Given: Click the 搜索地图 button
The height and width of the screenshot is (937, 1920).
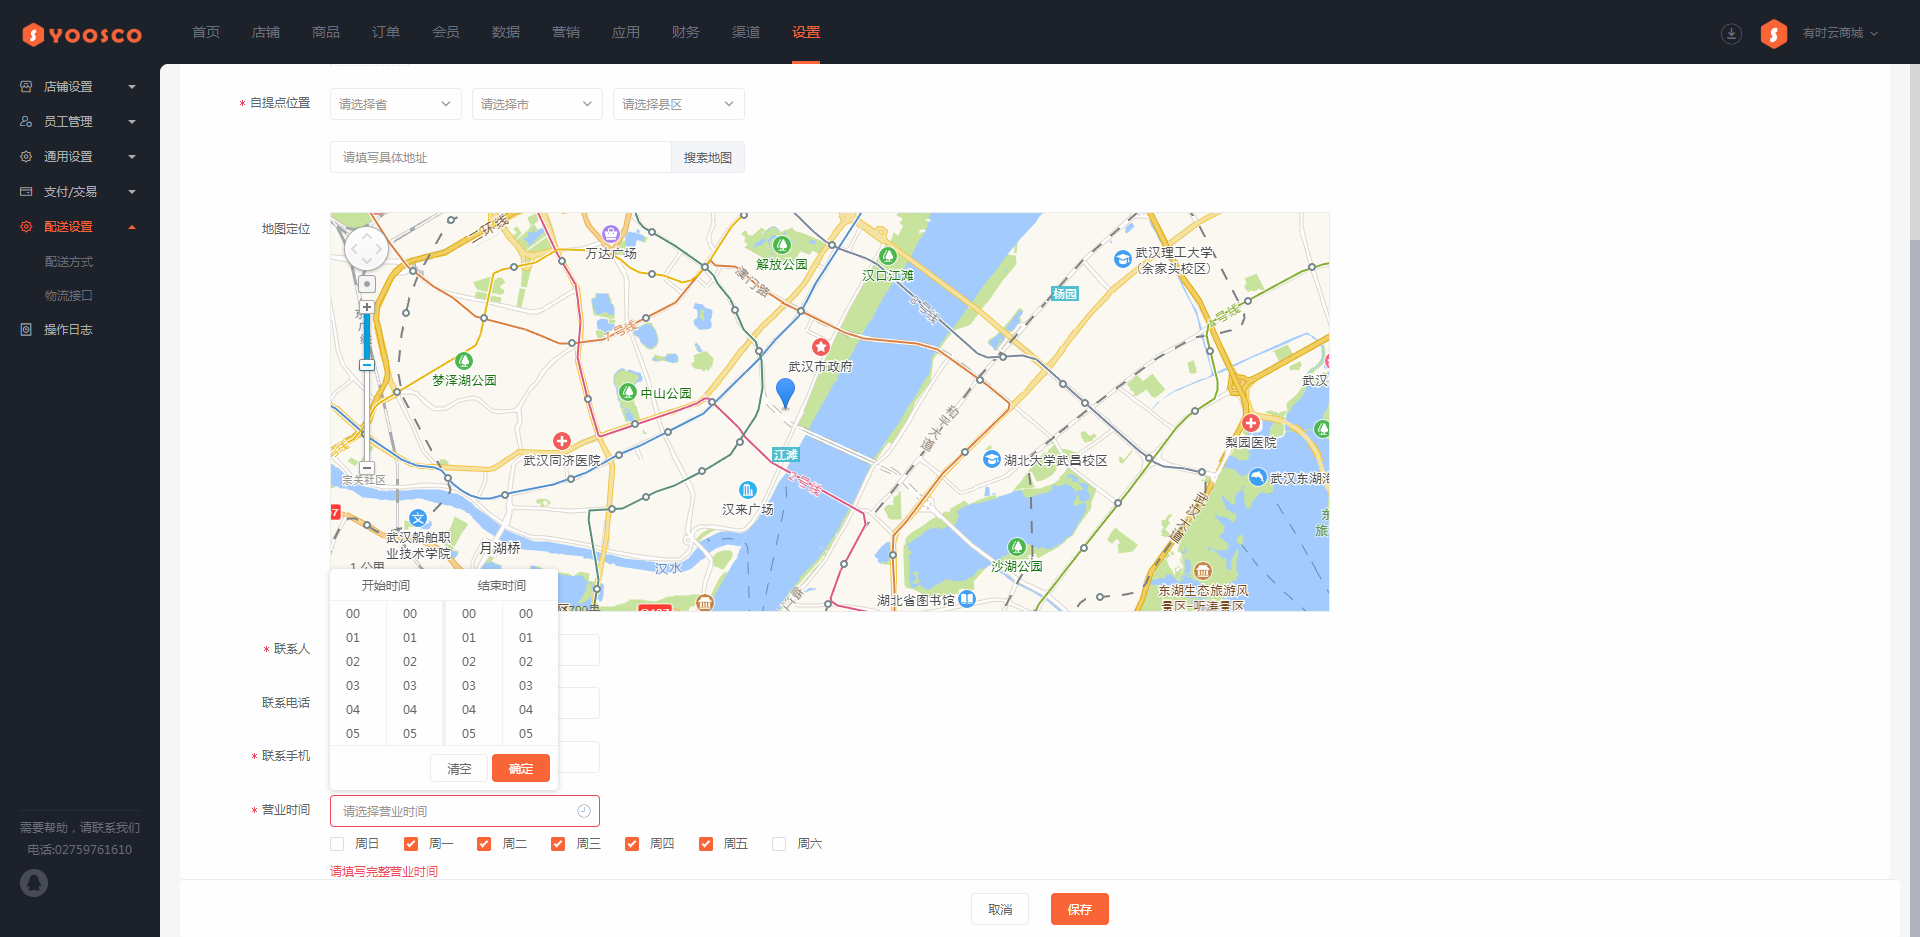Looking at the screenshot, I should 708,157.
